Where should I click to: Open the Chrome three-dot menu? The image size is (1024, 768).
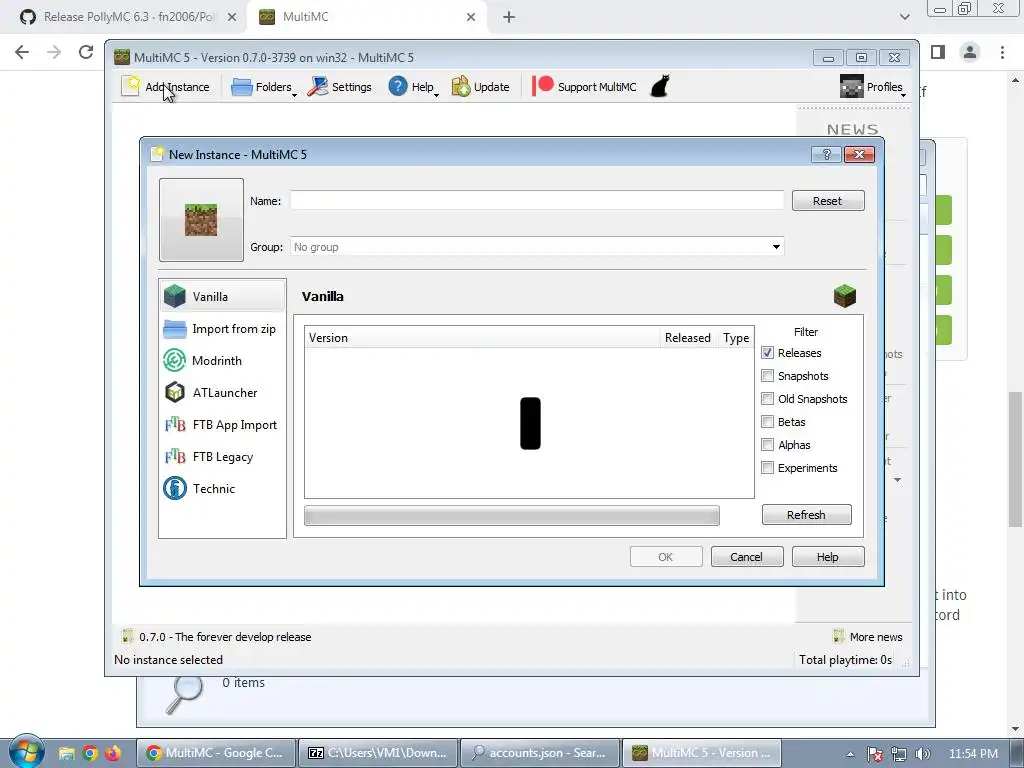point(1002,52)
